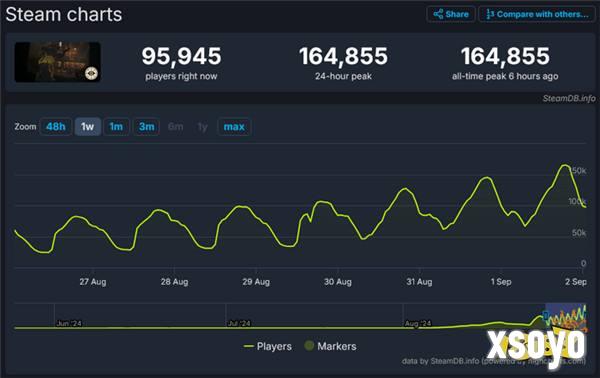This screenshot has height=378, width=600.
Task: Toggle the Players series in legend
Action: pyautogui.click(x=268, y=346)
